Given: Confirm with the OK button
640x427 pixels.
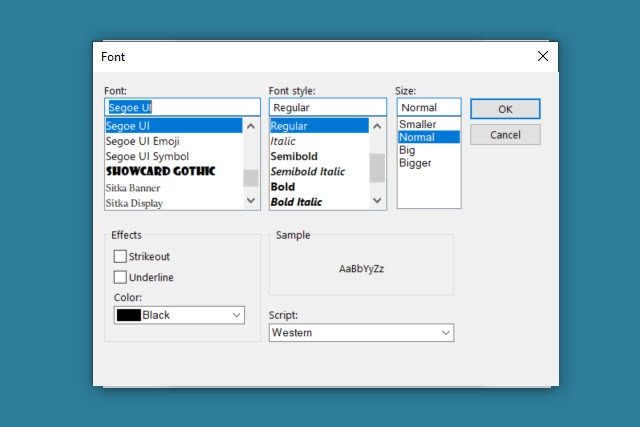Looking at the screenshot, I should point(505,109).
